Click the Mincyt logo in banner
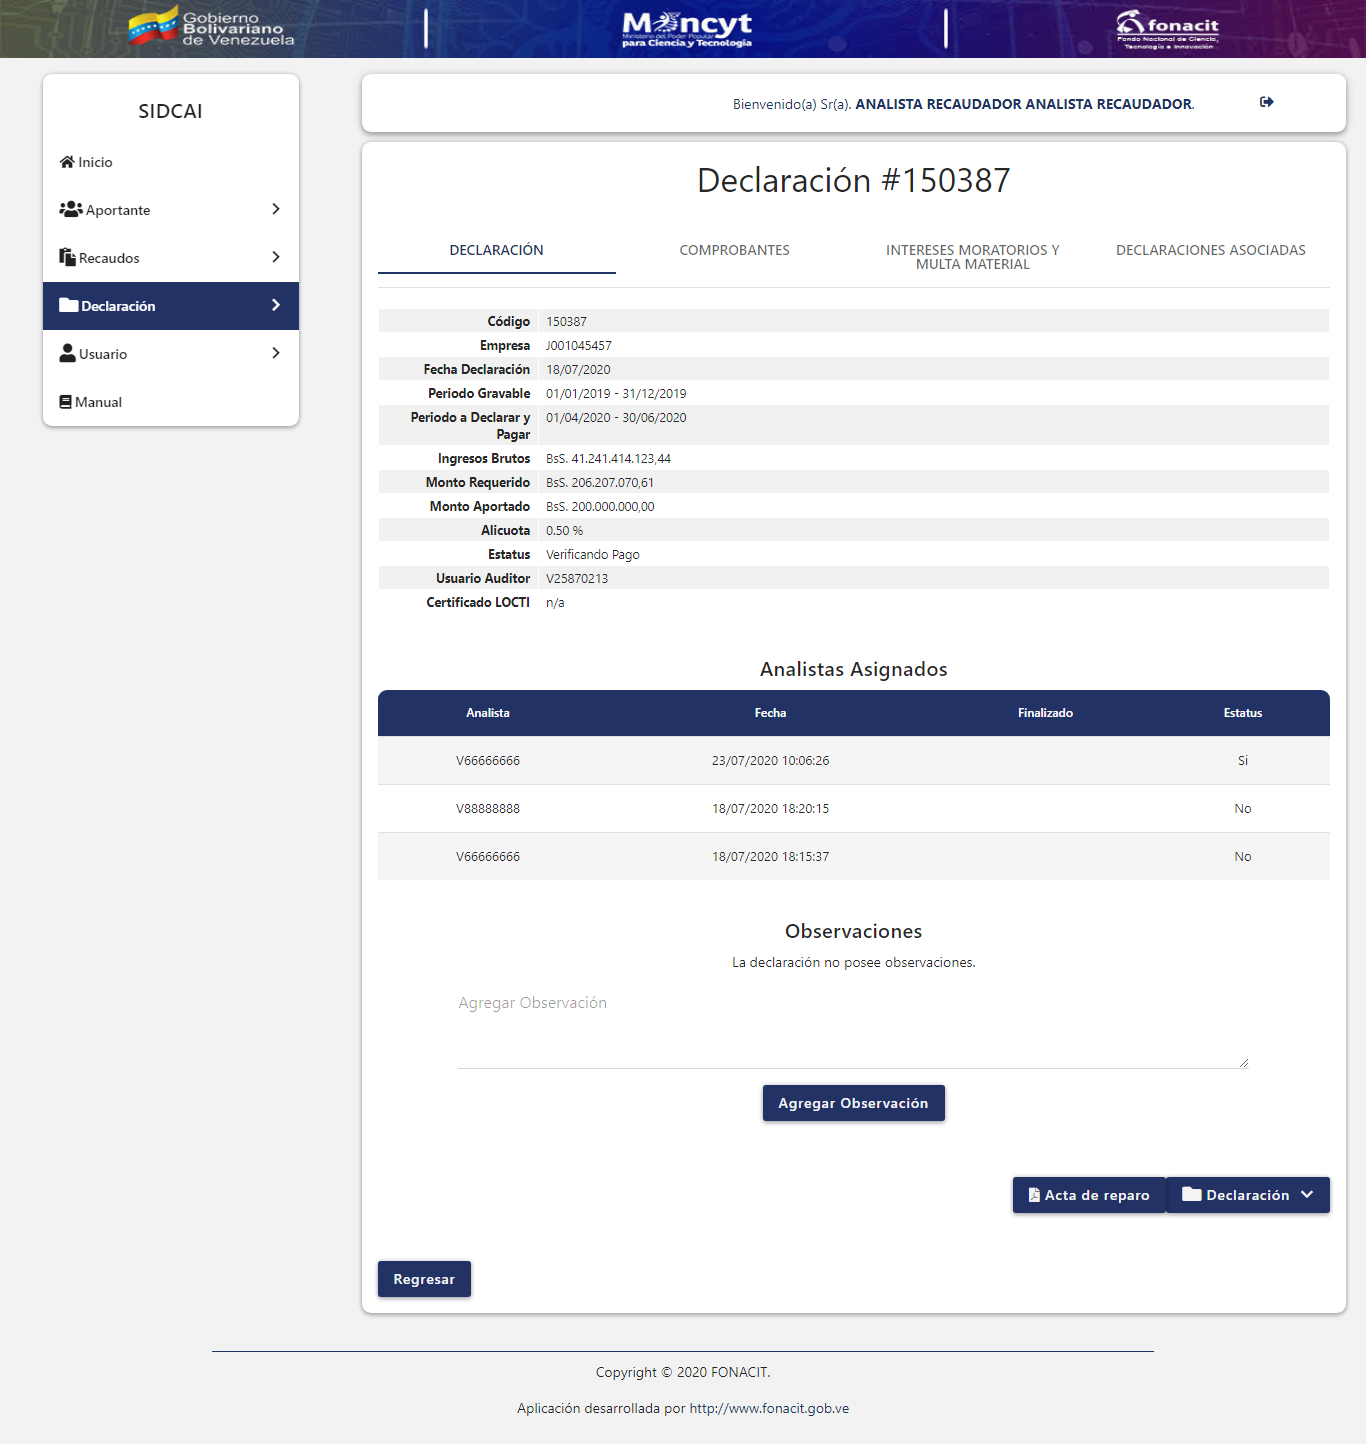1366x1444 pixels. [x=687, y=29]
